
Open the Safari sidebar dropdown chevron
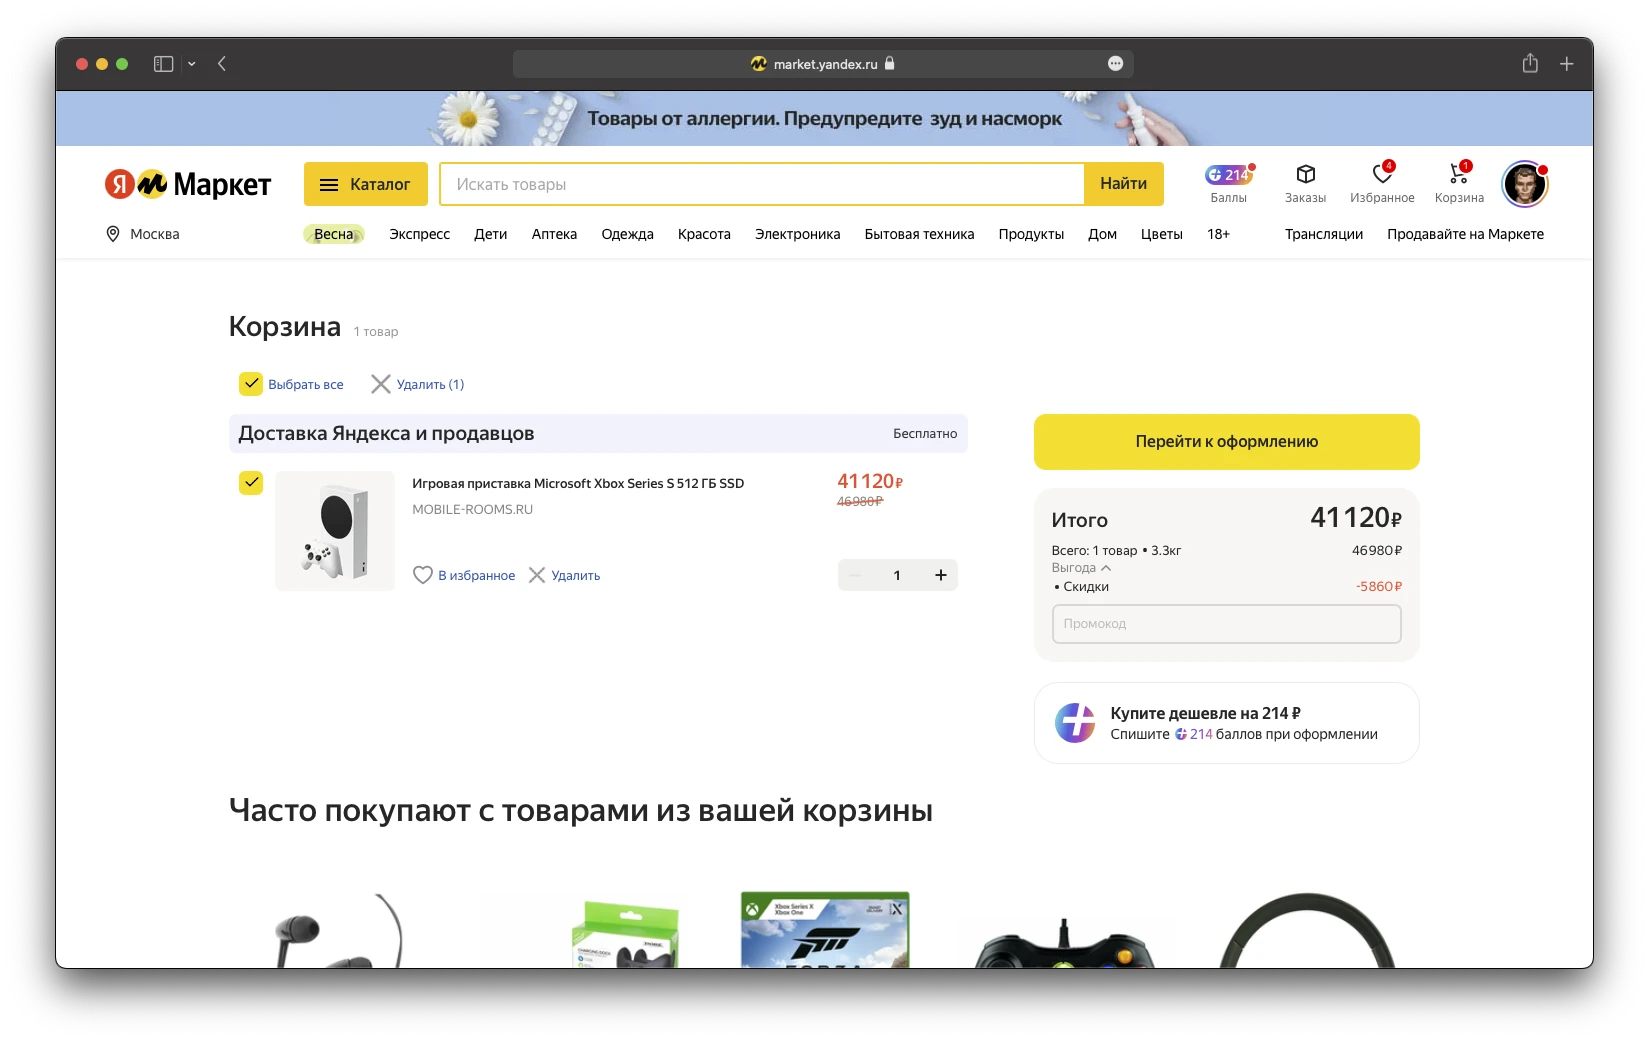[x=192, y=64]
